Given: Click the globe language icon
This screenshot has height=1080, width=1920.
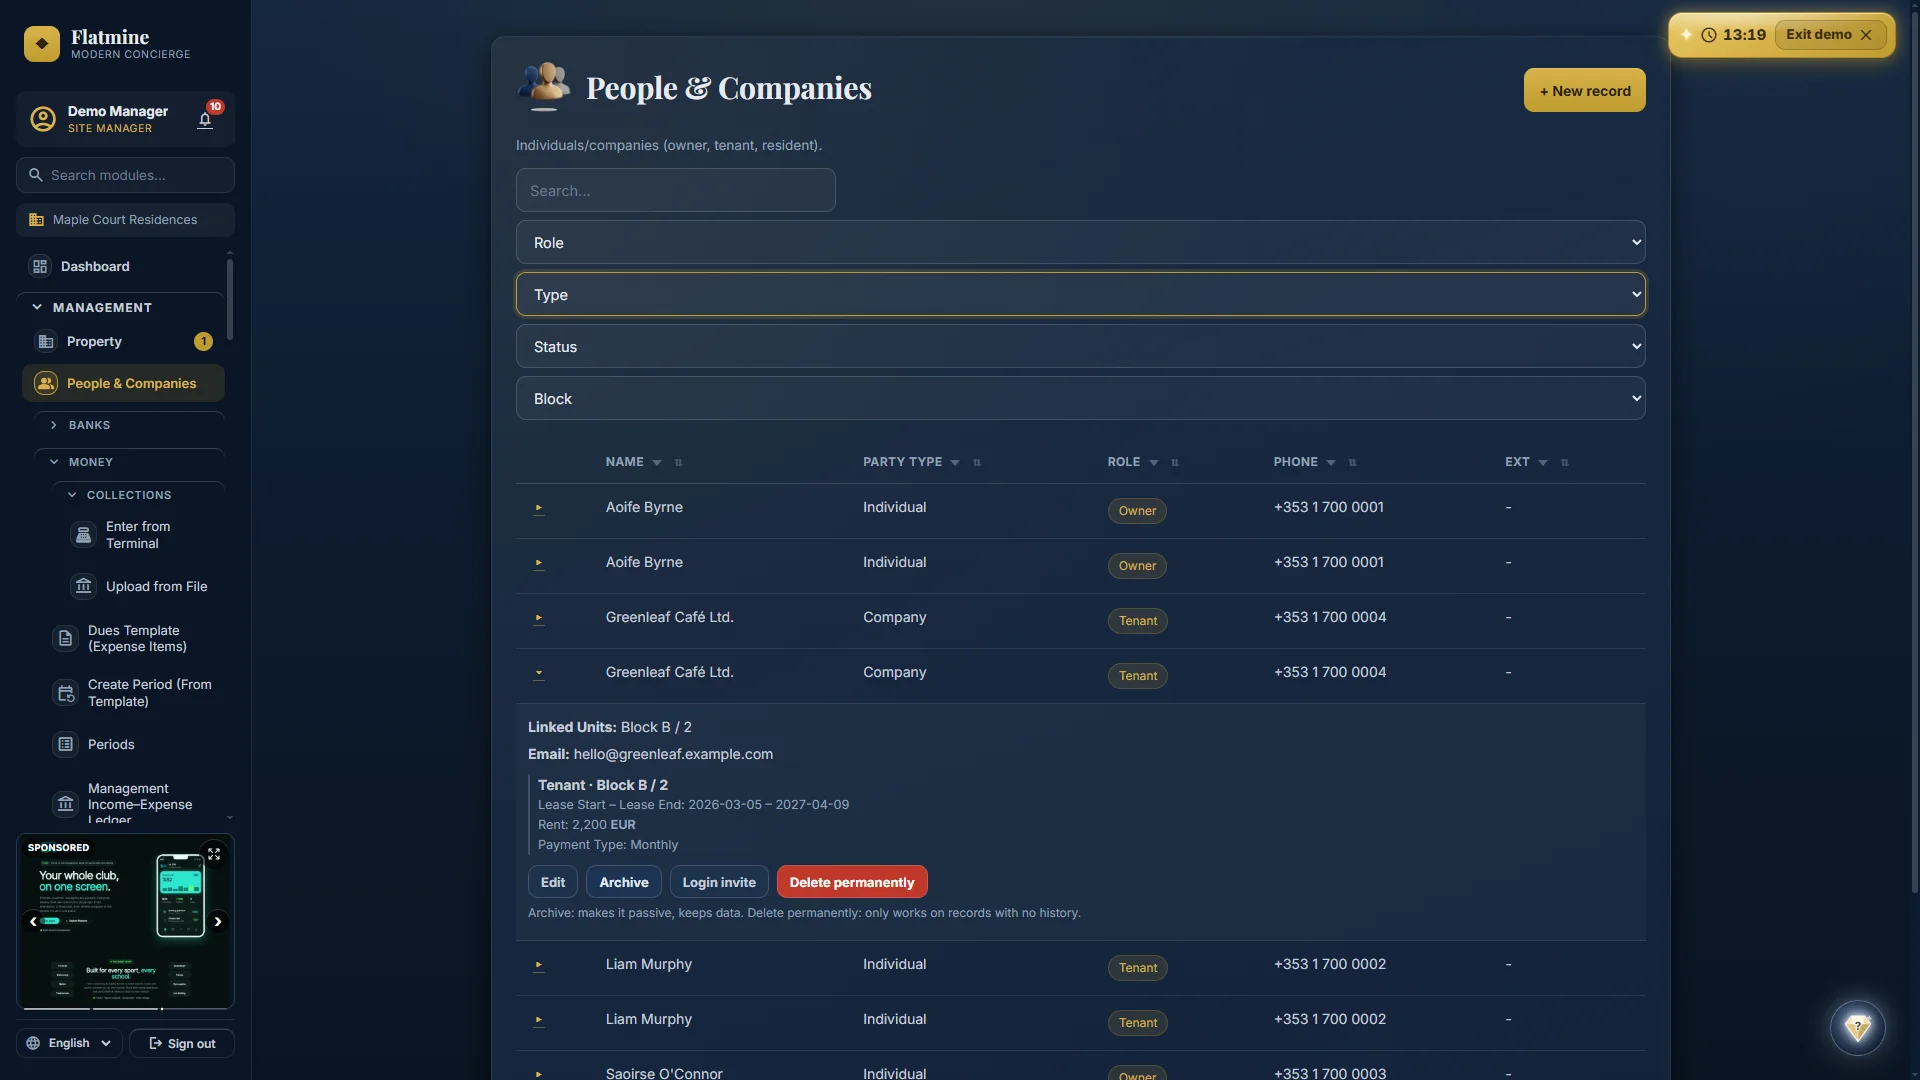Looking at the screenshot, I should (33, 1044).
